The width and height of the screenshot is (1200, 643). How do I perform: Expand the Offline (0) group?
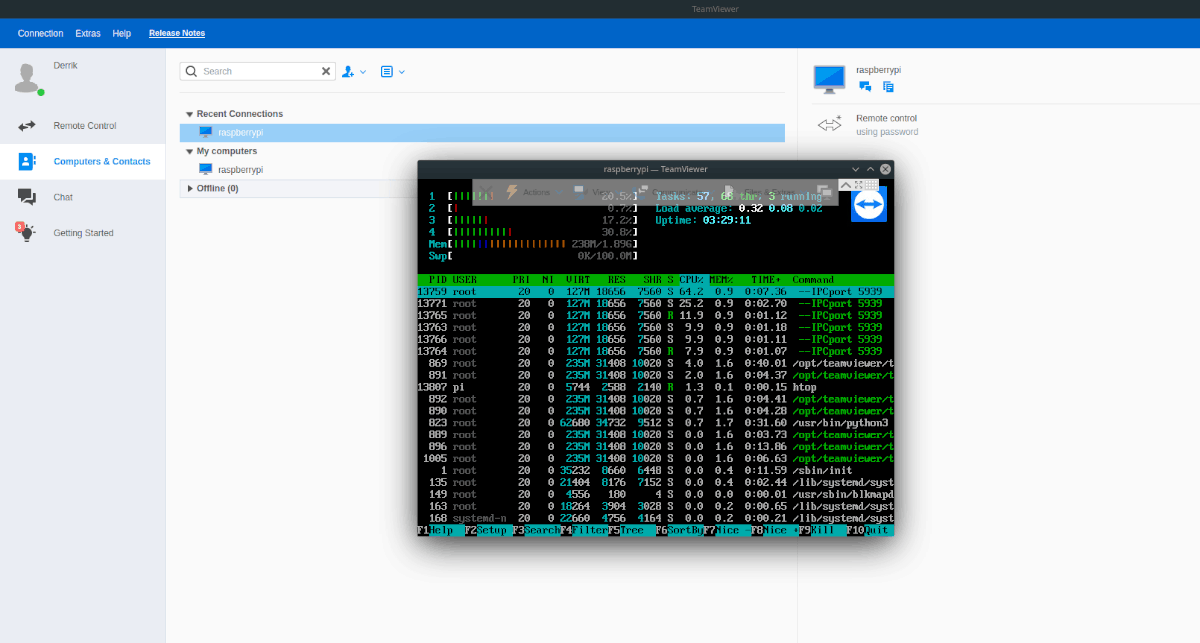pos(189,188)
